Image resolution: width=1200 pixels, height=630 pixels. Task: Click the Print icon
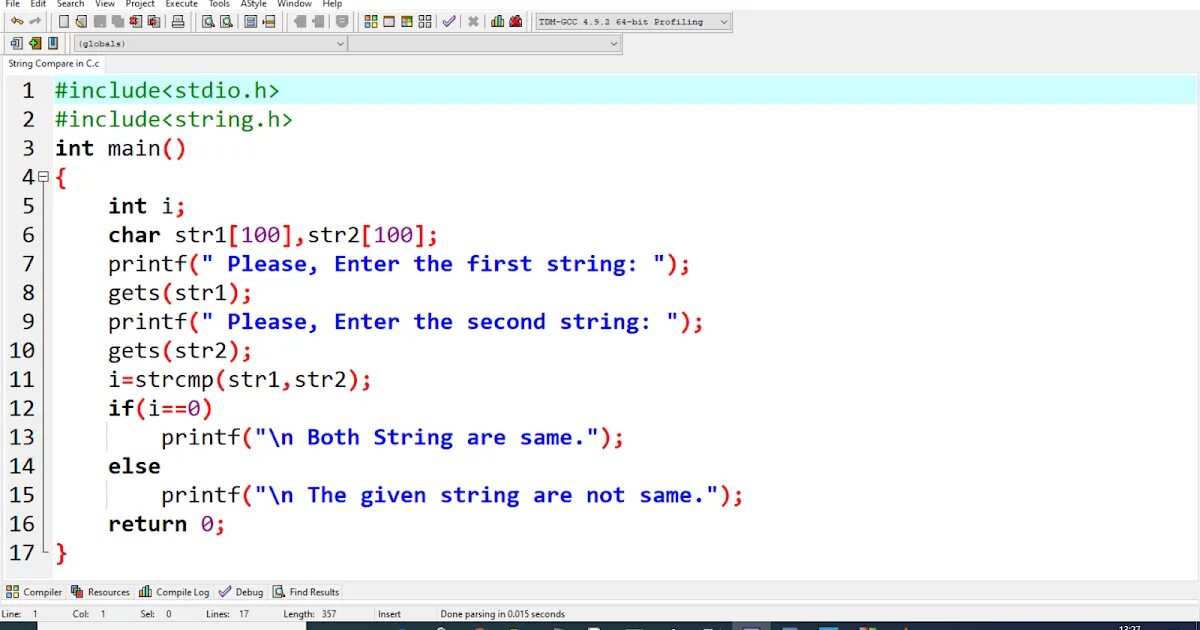pyautogui.click(x=178, y=21)
